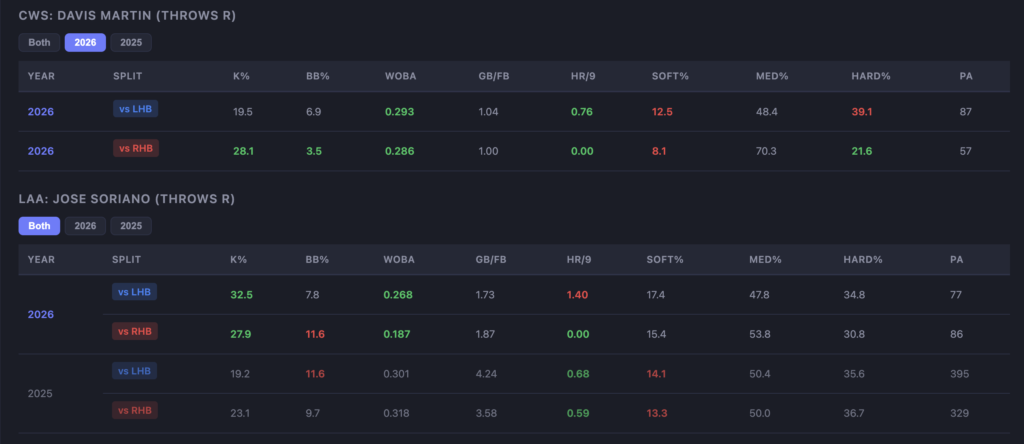Click the WOBA value 0.318
Viewport: 1024px width, 444px height.
click(398, 413)
